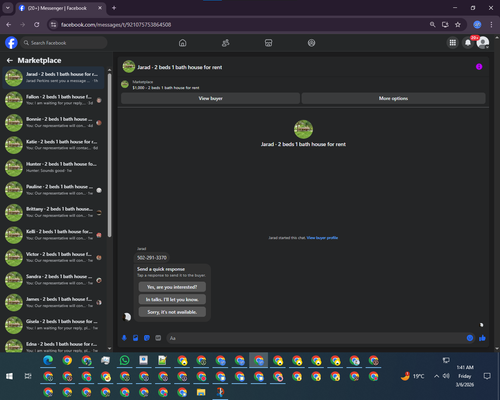Viewport: 500px width, 400px height.
Task: Click the page scrollbar down arrow
Action: [497, 349]
